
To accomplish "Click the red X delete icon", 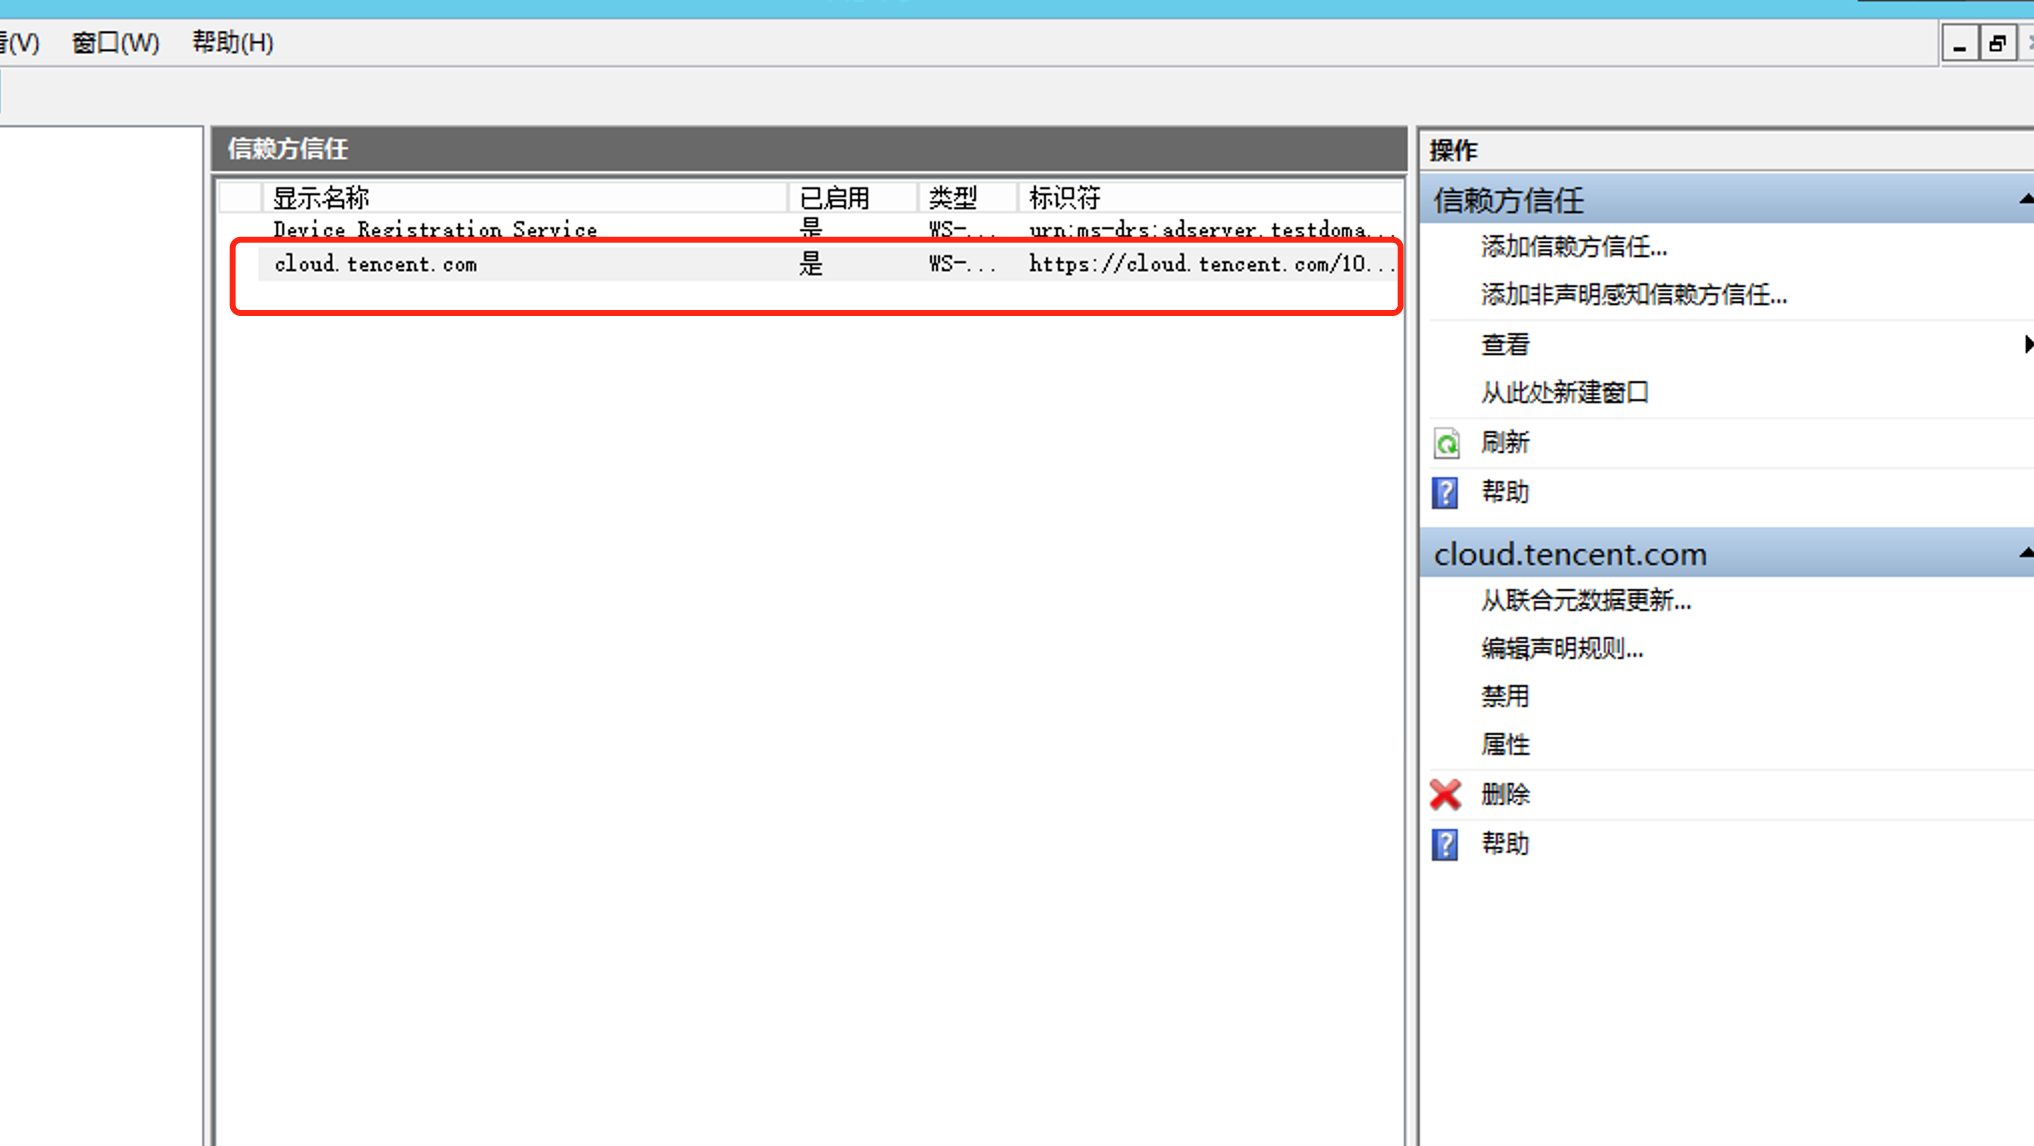I will tap(1445, 795).
